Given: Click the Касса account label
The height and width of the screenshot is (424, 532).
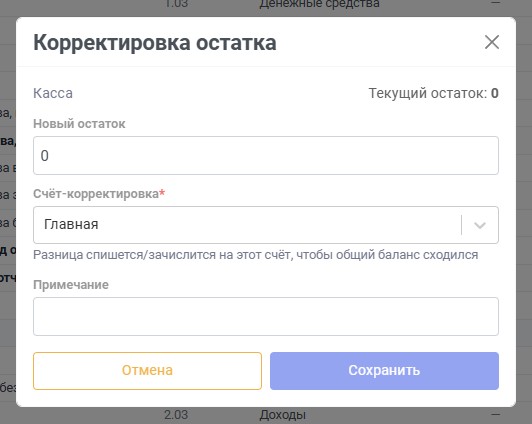Looking at the screenshot, I should (x=53, y=93).
